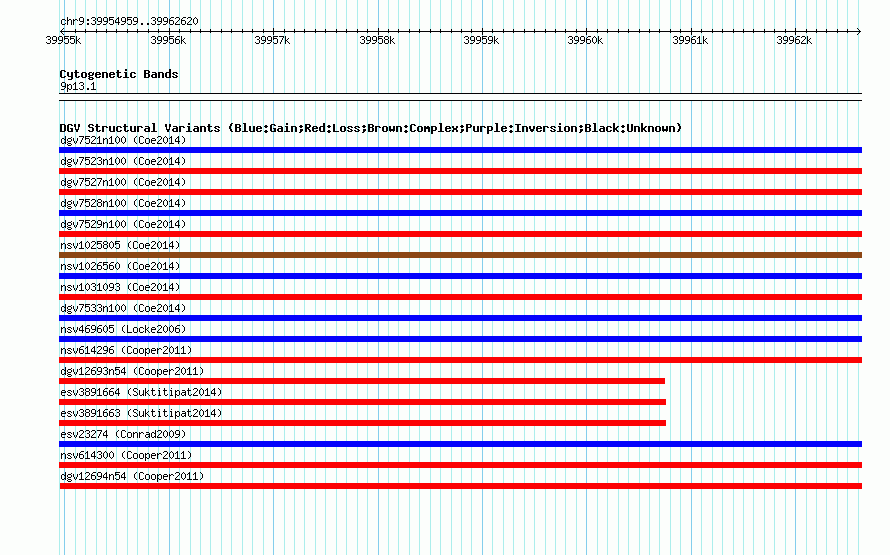The image size is (890, 555).
Task: Click the chr9:39954959..39962620 coordinate text
Action: click(129, 22)
